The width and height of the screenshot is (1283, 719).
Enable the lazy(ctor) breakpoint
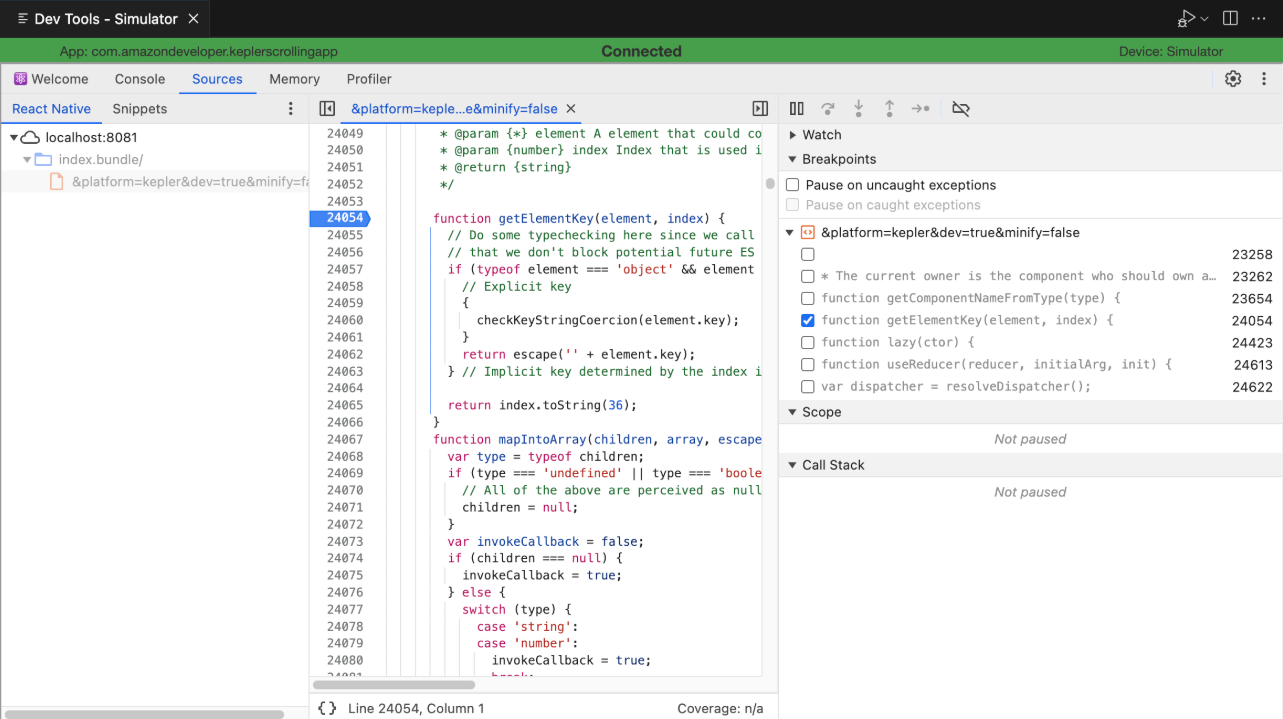click(808, 342)
